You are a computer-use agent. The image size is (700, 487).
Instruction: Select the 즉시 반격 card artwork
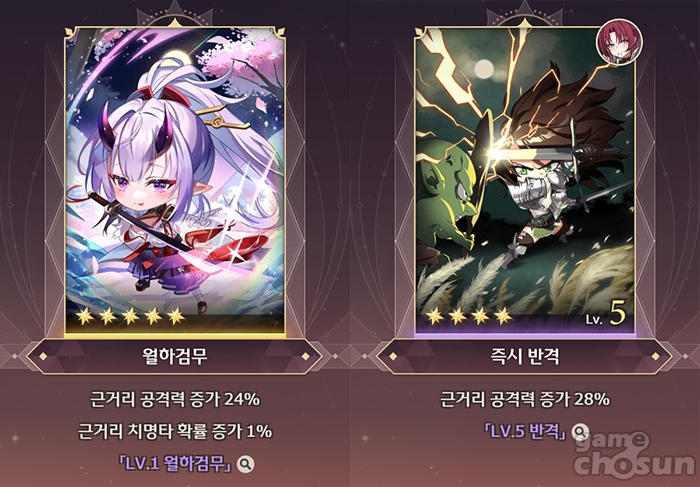(525, 180)
